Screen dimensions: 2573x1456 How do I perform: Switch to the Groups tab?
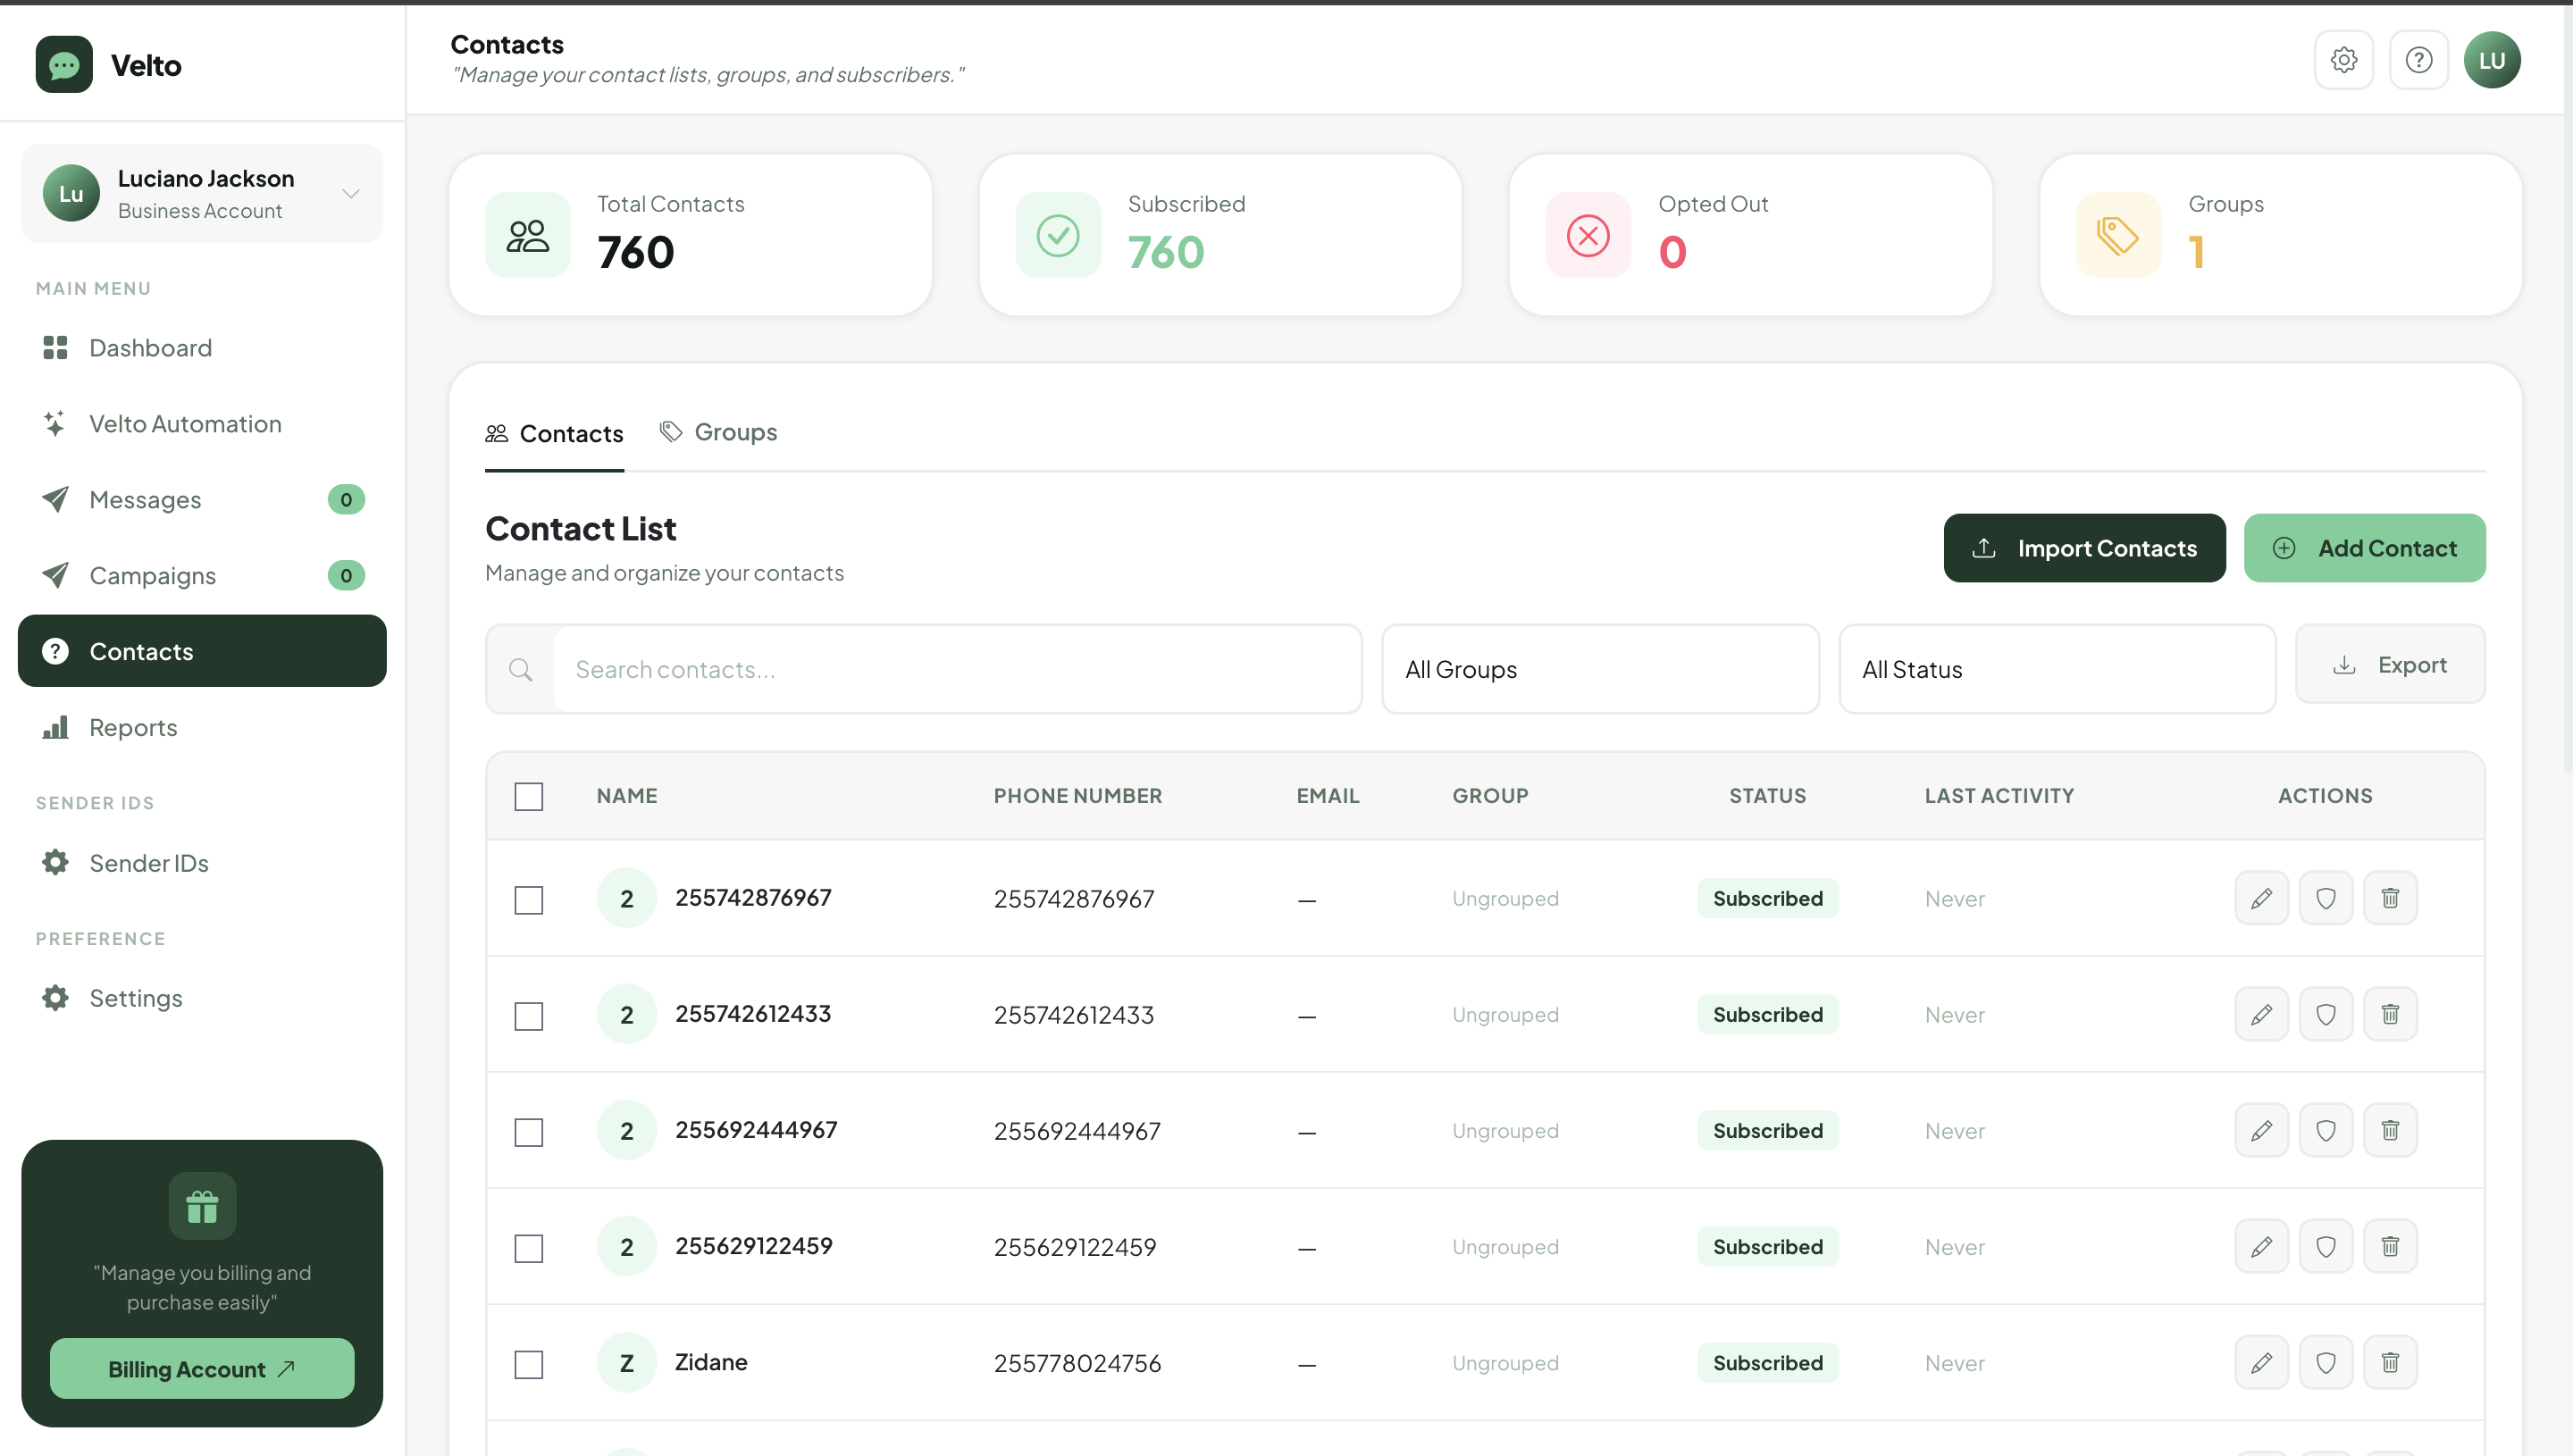point(718,432)
